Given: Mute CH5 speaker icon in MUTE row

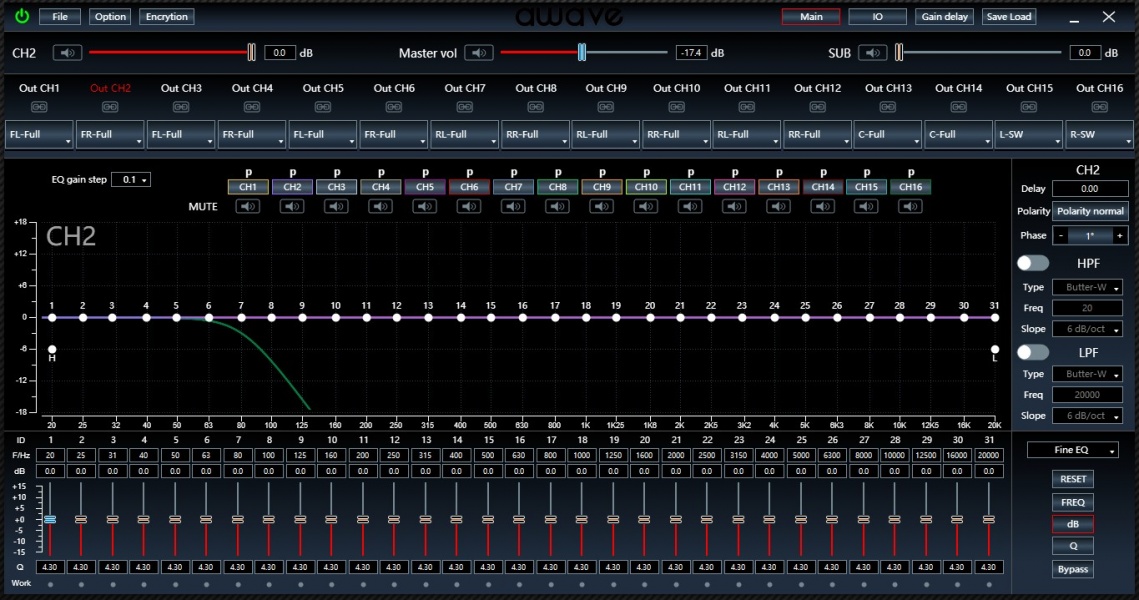Looking at the screenshot, I should [x=425, y=206].
